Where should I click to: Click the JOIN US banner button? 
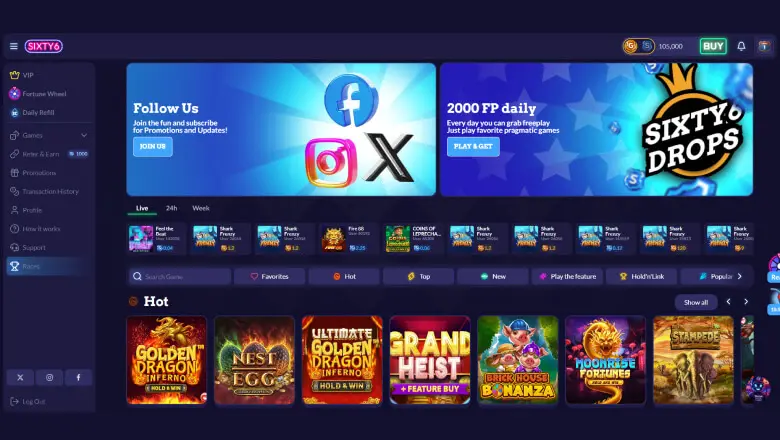click(x=153, y=147)
